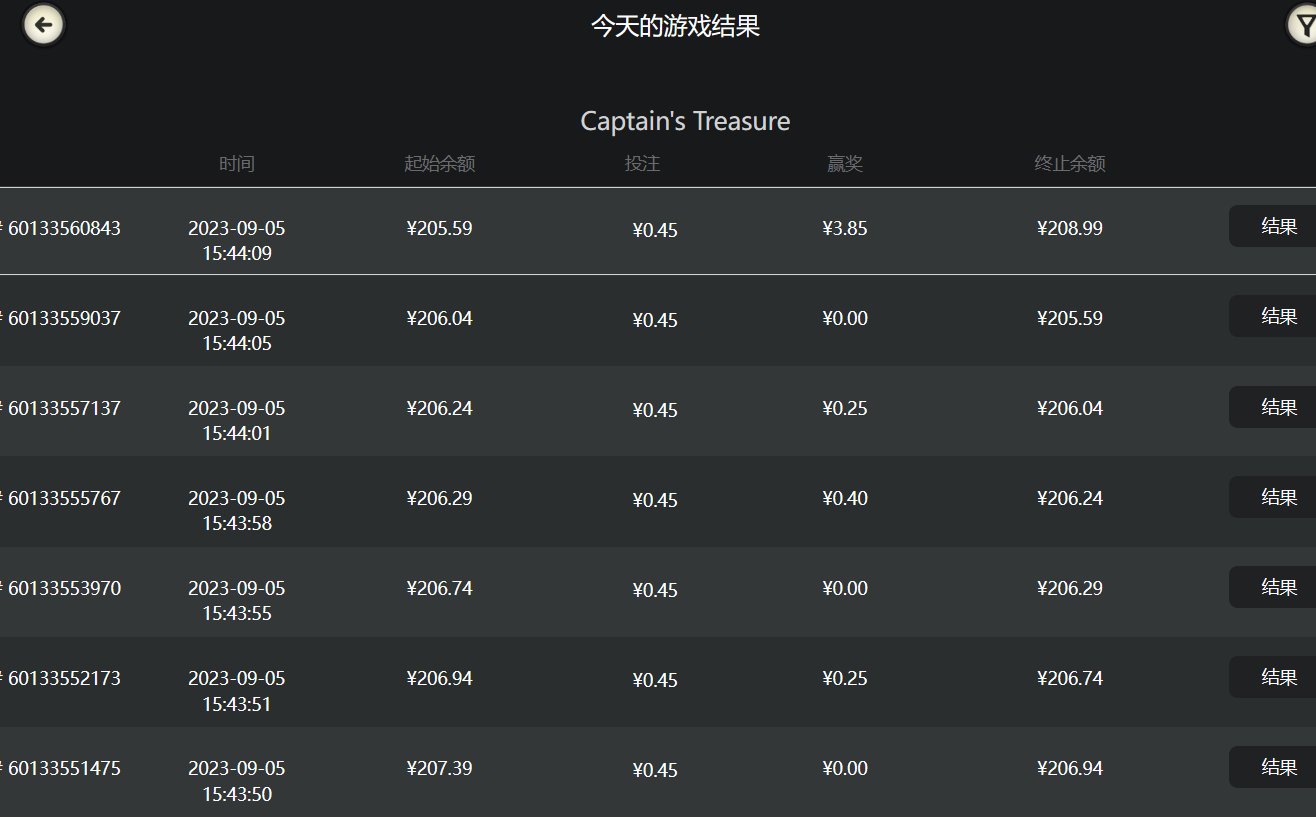
Task: Click the 时间 column header
Action: 237,164
